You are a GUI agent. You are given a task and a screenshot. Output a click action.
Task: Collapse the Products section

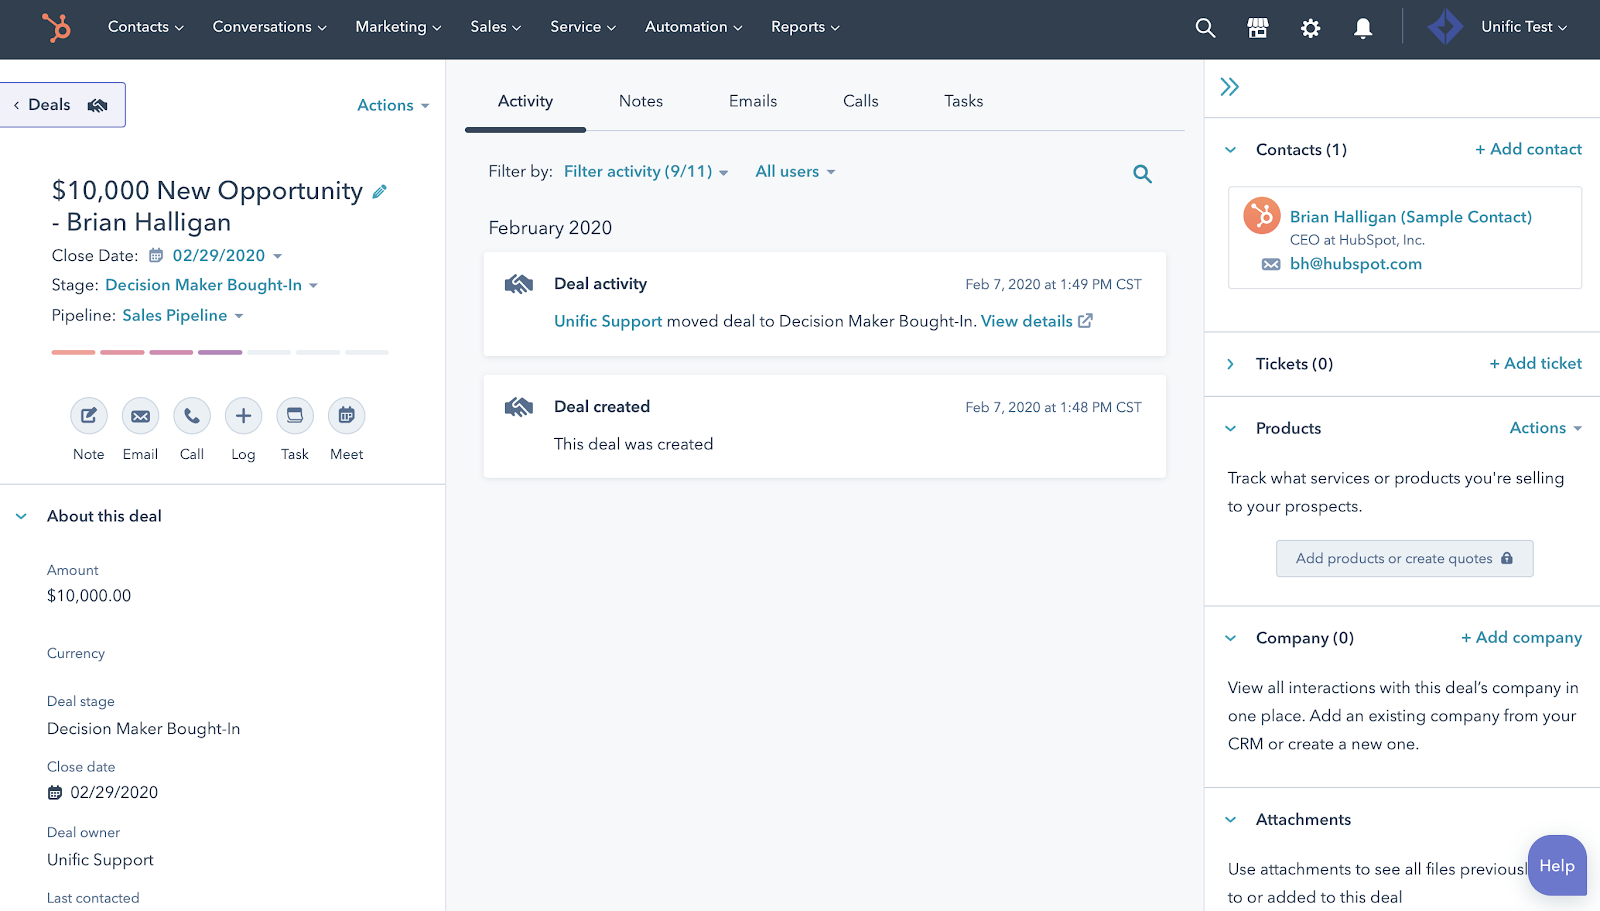click(x=1231, y=429)
